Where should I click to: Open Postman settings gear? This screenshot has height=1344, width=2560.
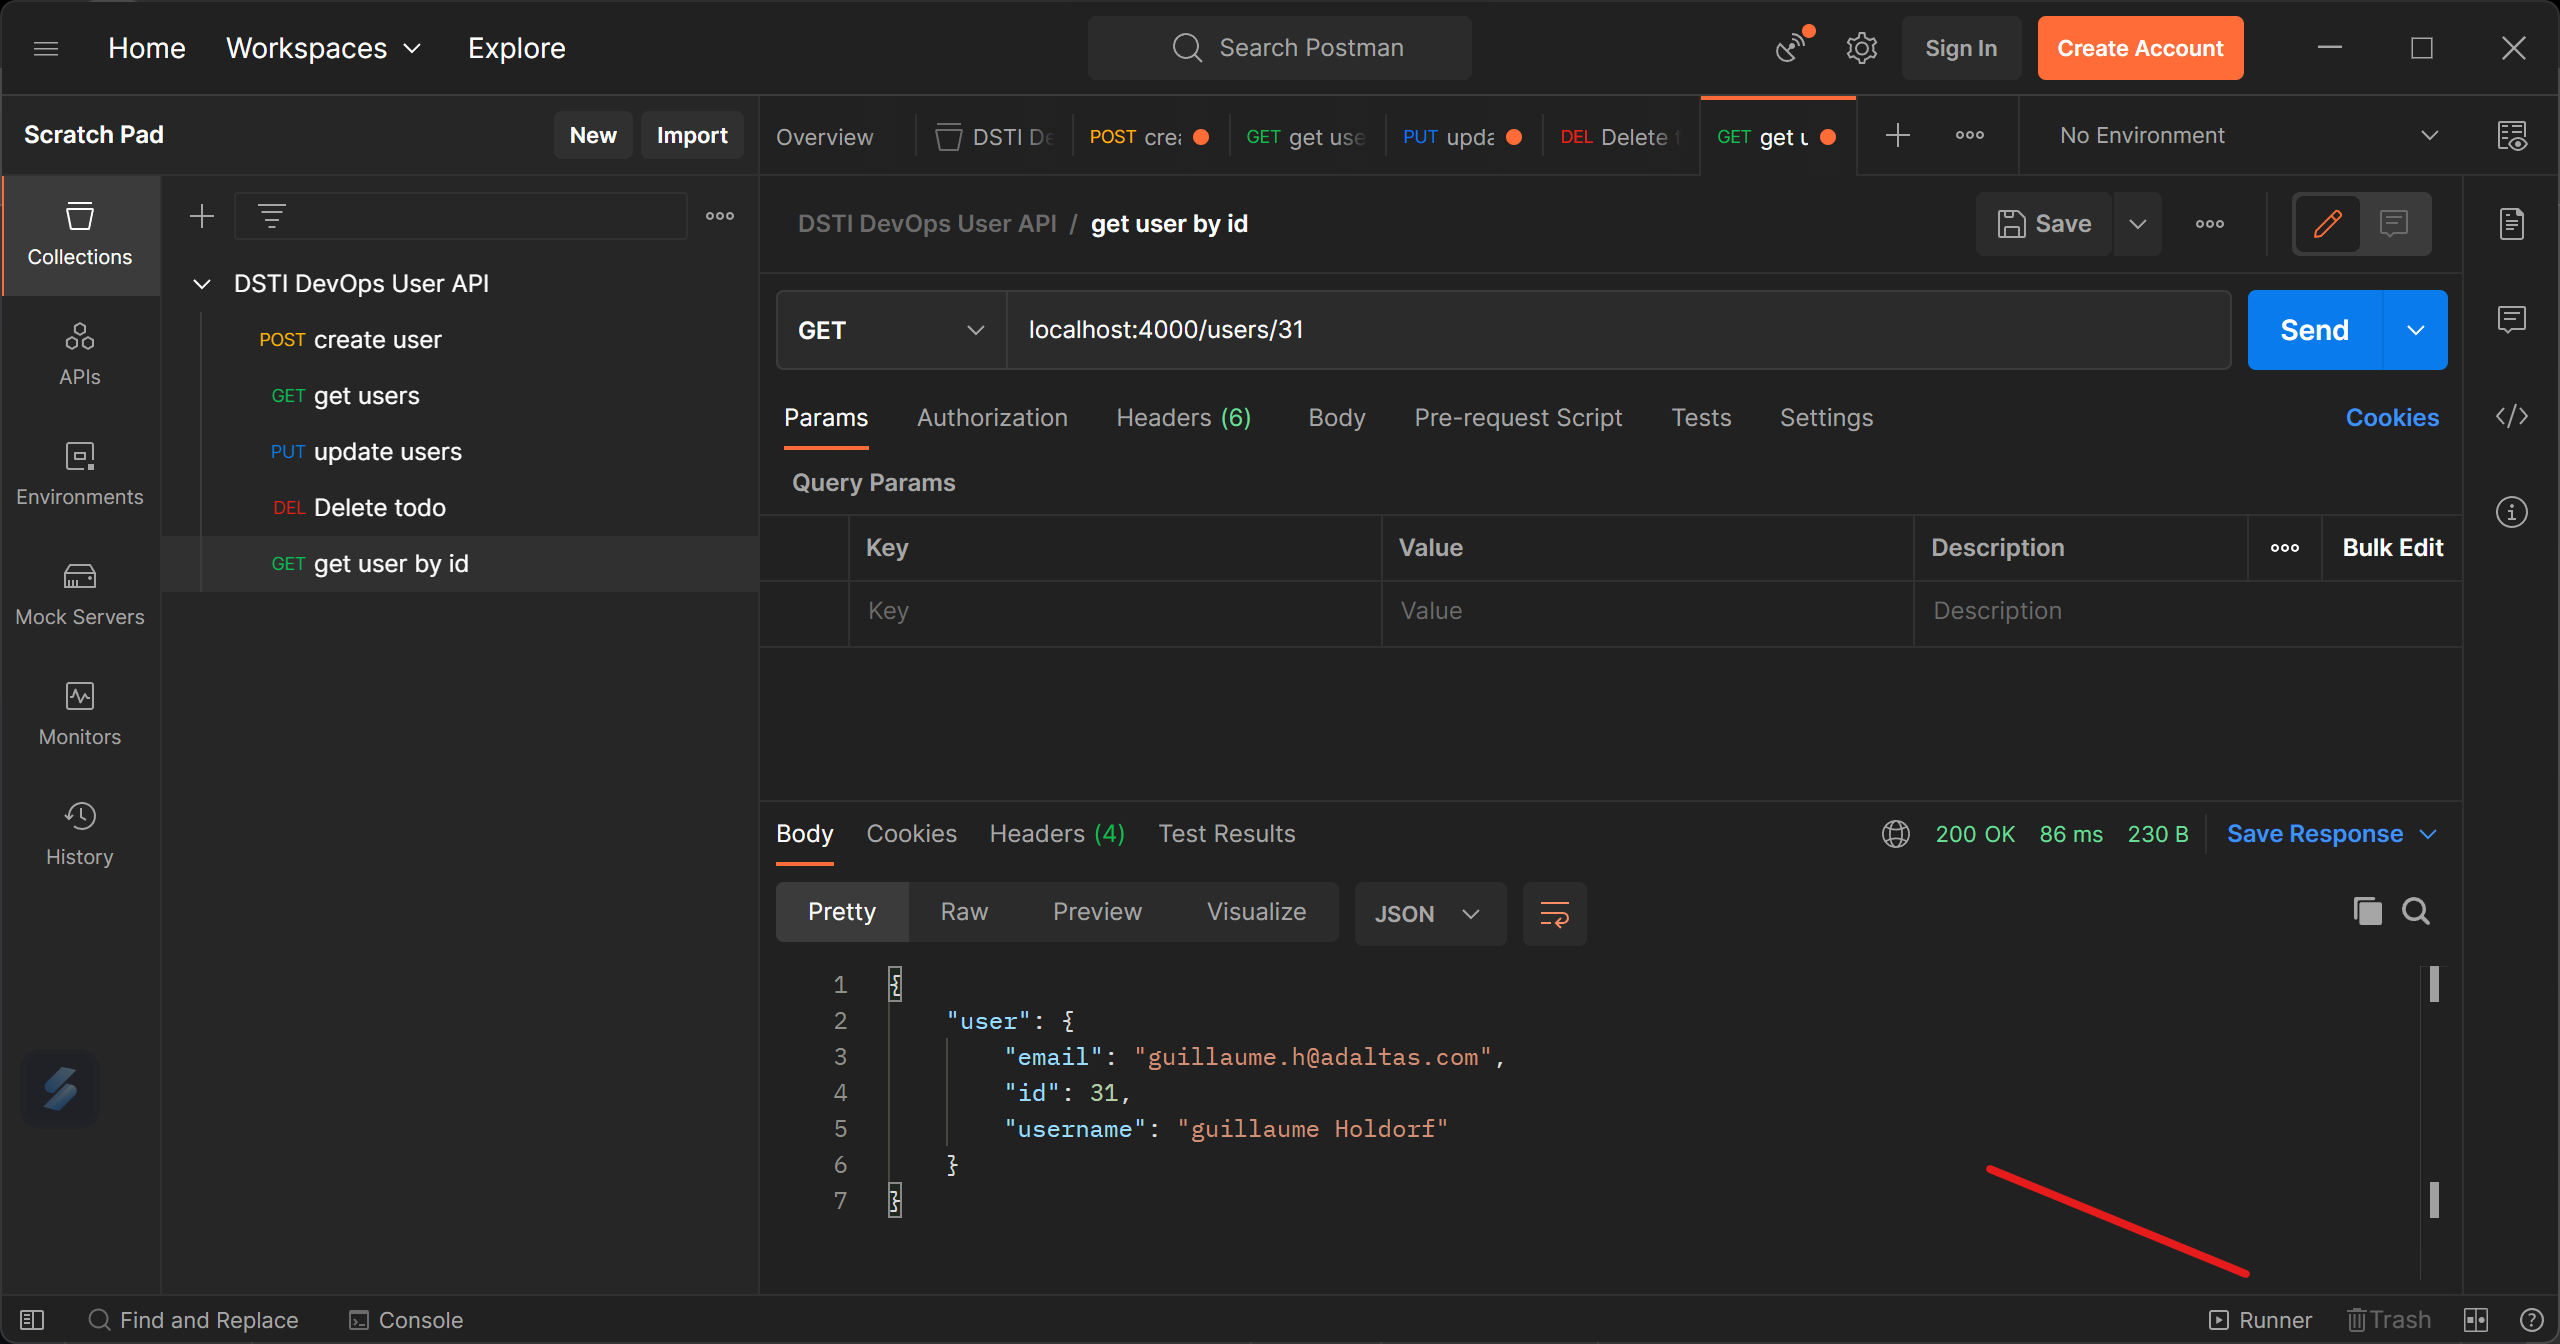1862,48
